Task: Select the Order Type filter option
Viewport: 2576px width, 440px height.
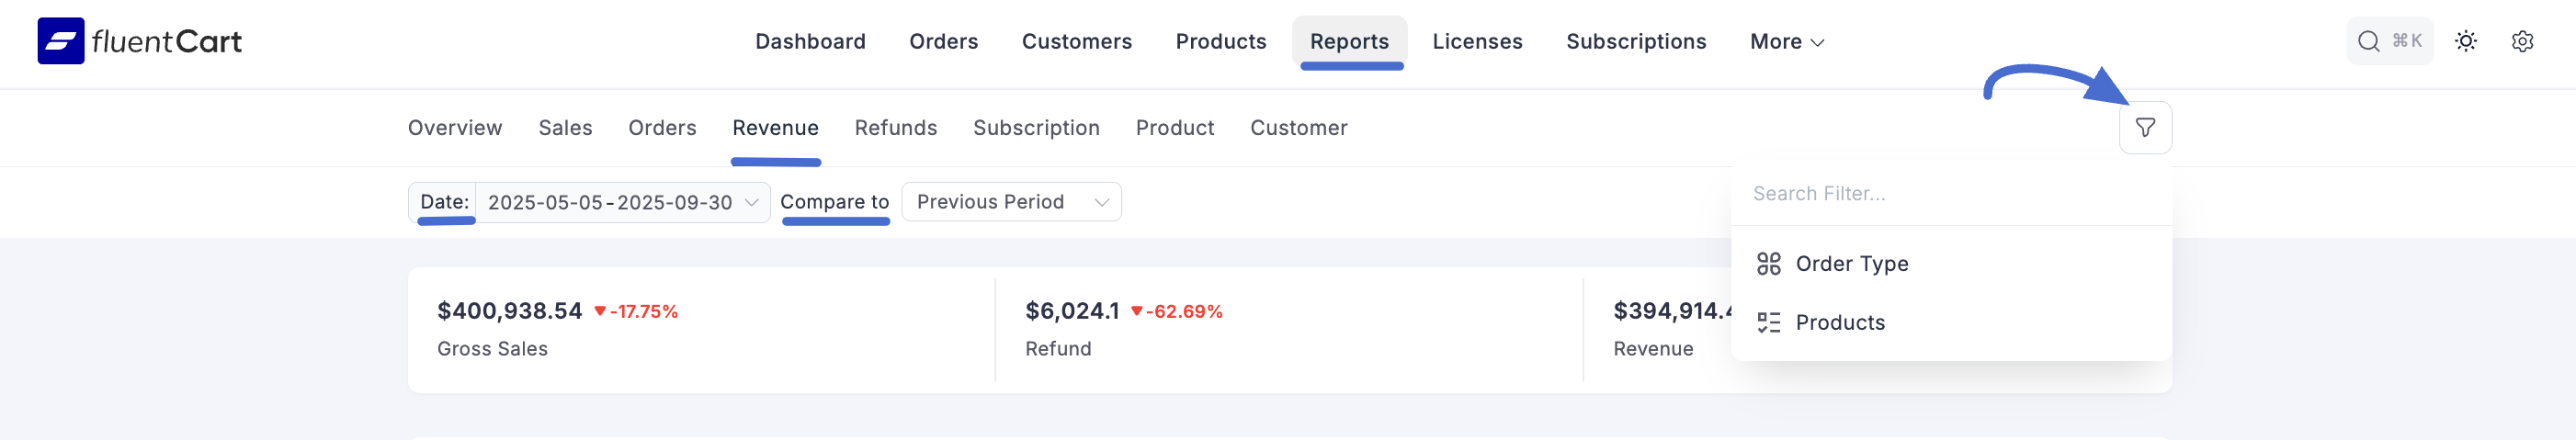Action: pos(1851,264)
